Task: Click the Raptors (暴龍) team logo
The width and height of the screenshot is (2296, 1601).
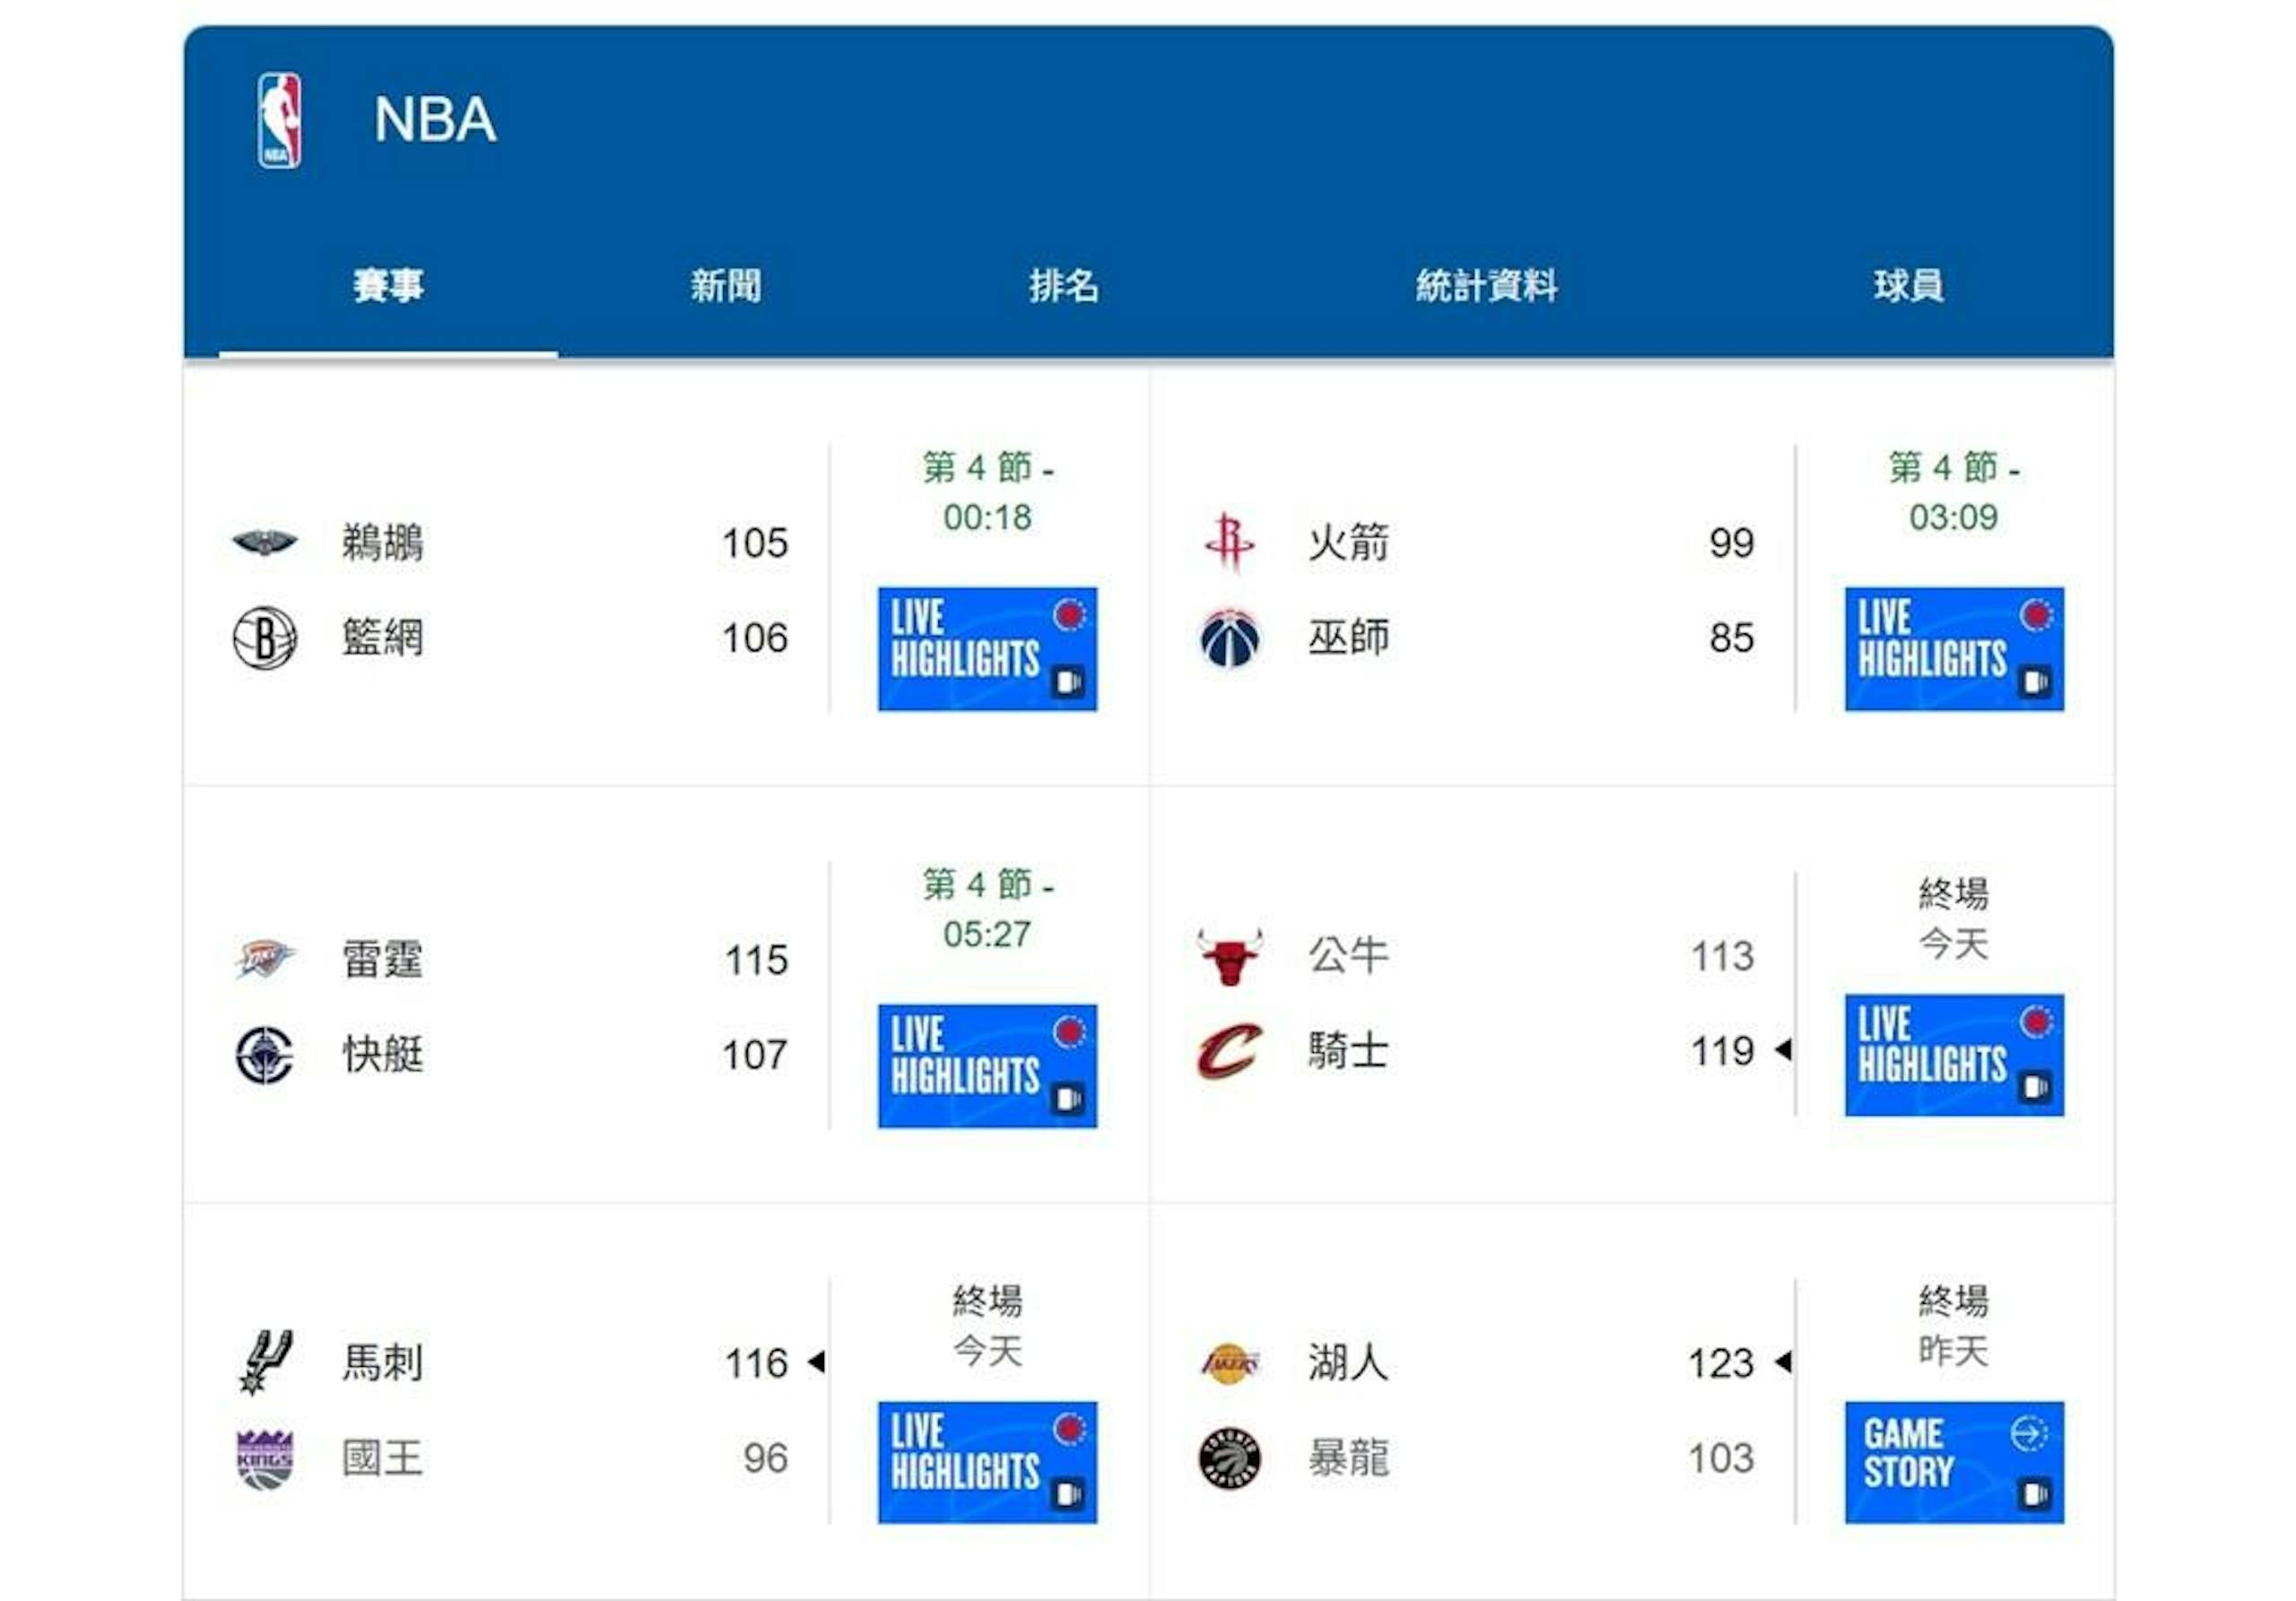Action: (1230, 1458)
